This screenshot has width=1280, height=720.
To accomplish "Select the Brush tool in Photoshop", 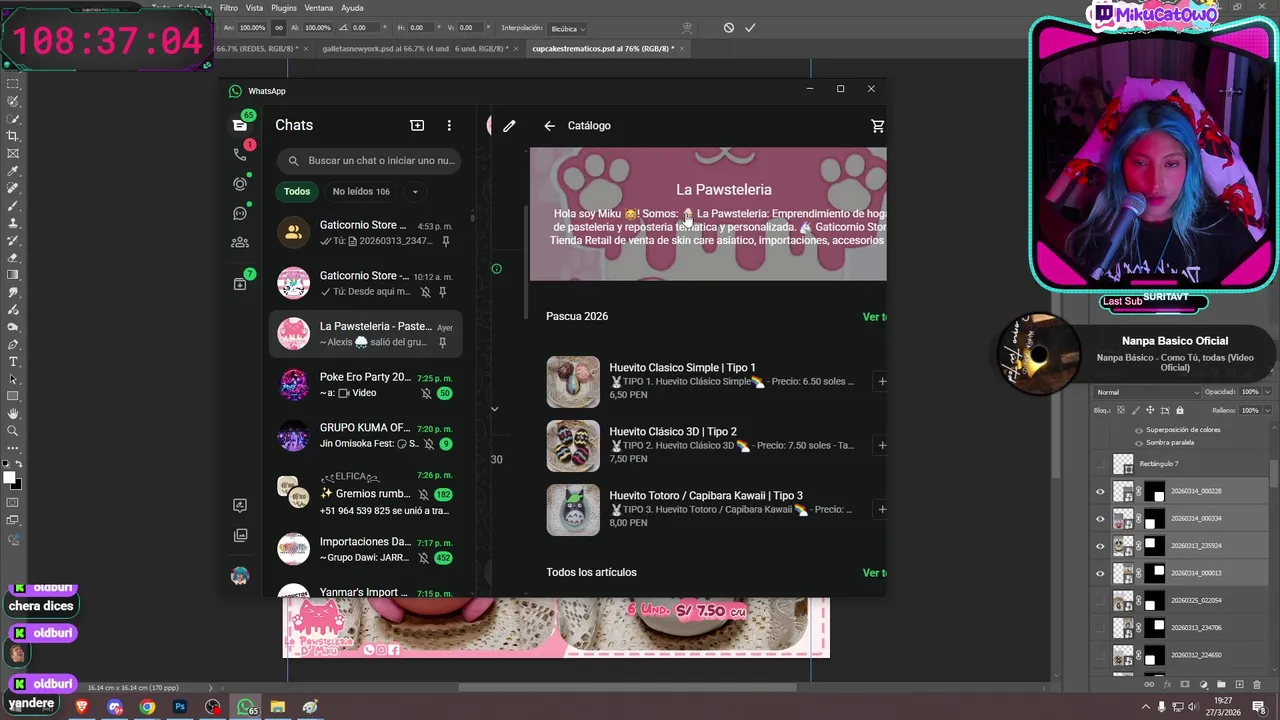I will (13, 205).
